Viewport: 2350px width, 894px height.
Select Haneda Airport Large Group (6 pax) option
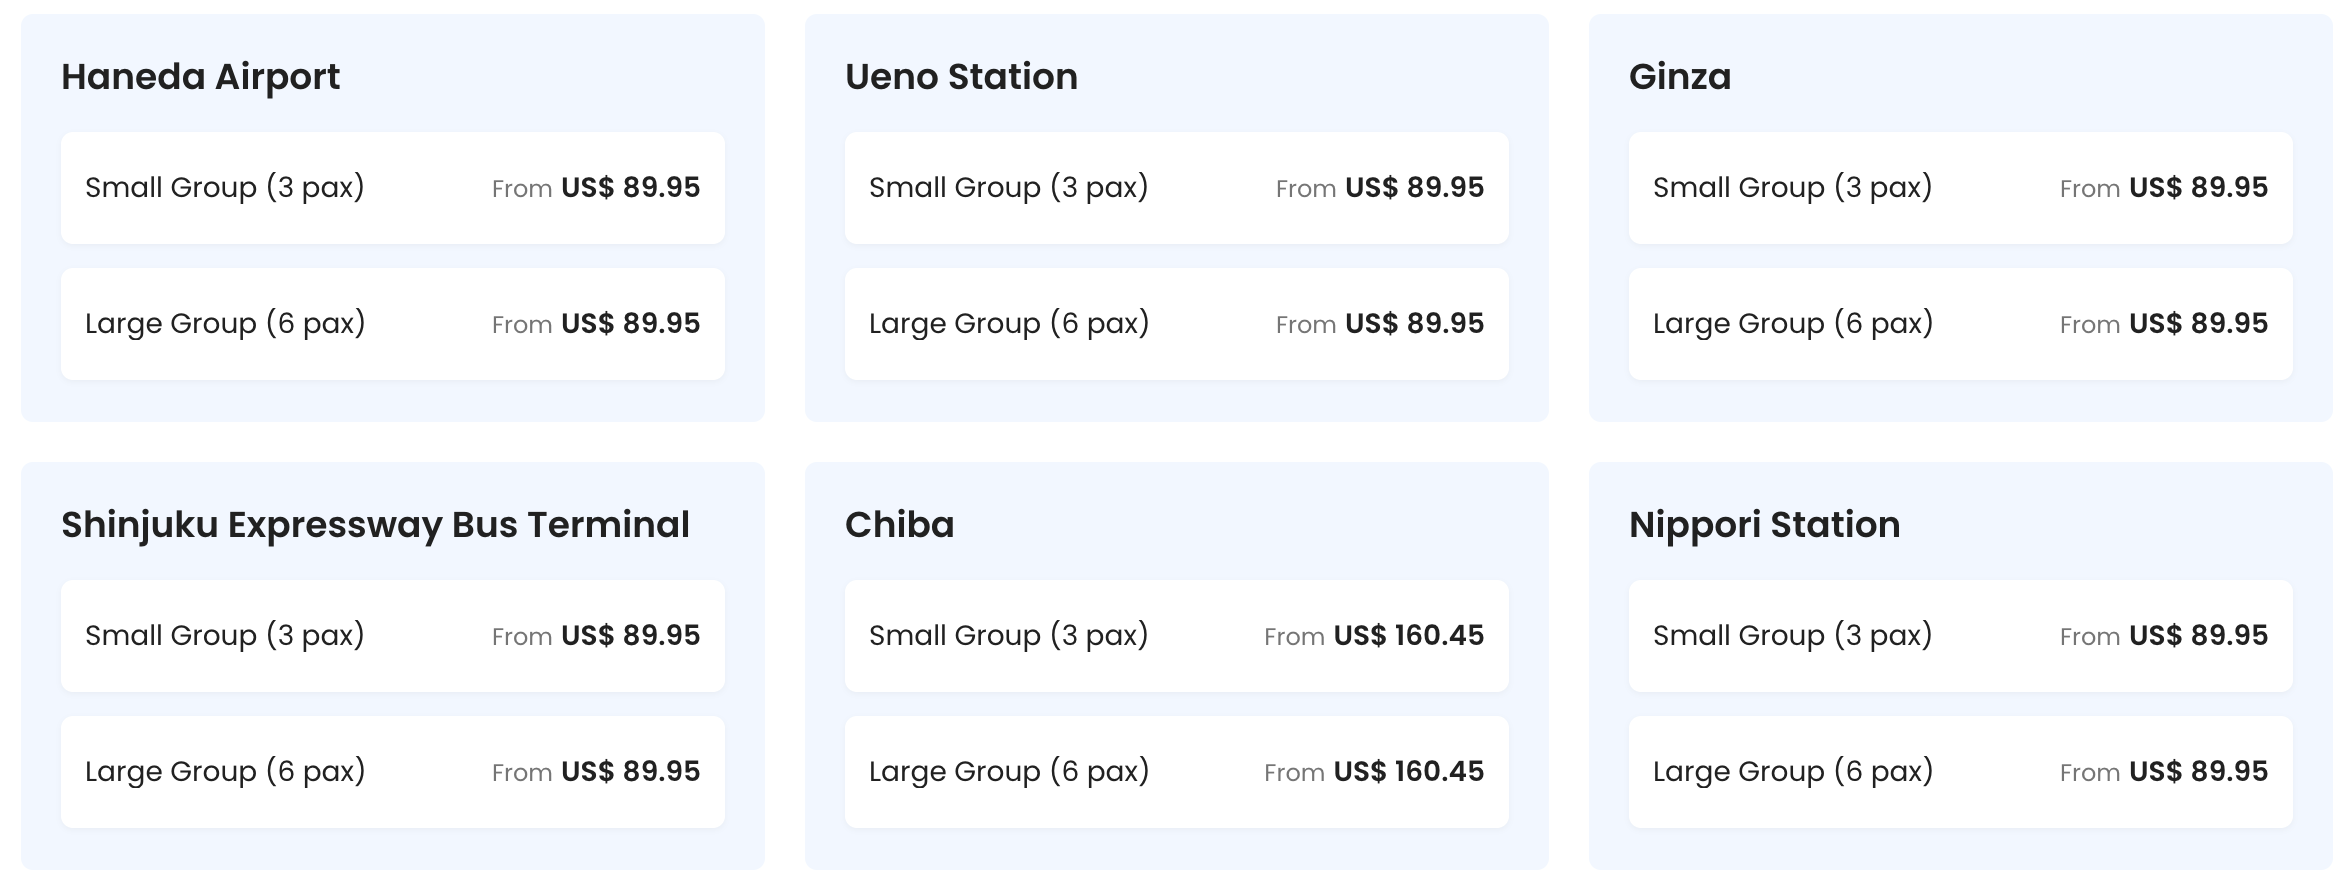pyautogui.click(x=392, y=324)
